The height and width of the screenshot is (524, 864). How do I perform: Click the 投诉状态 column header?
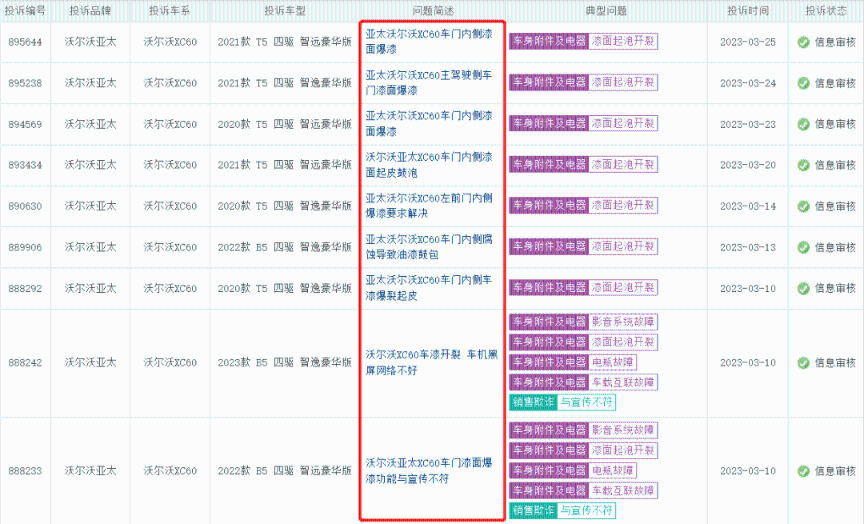tap(826, 10)
